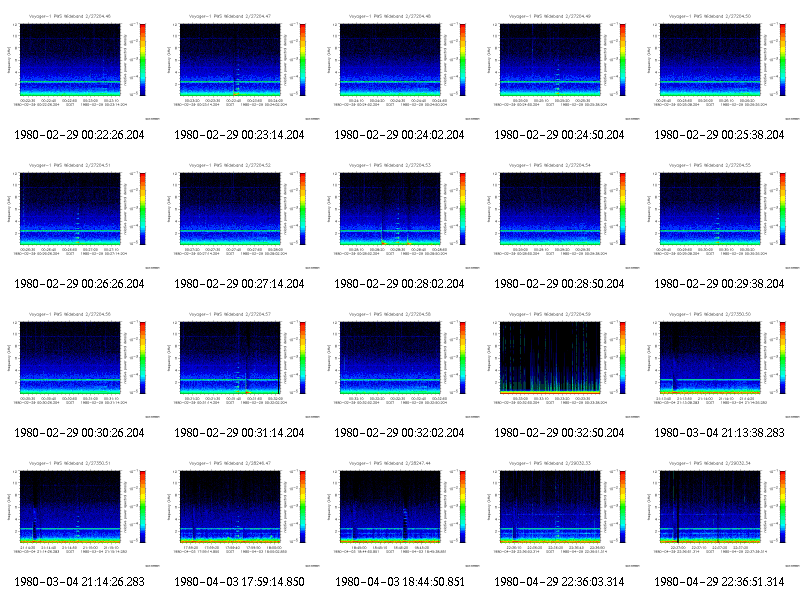Open spectrogram thumbnail dated 1980-02-29 00:26:26.204

[80, 215]
